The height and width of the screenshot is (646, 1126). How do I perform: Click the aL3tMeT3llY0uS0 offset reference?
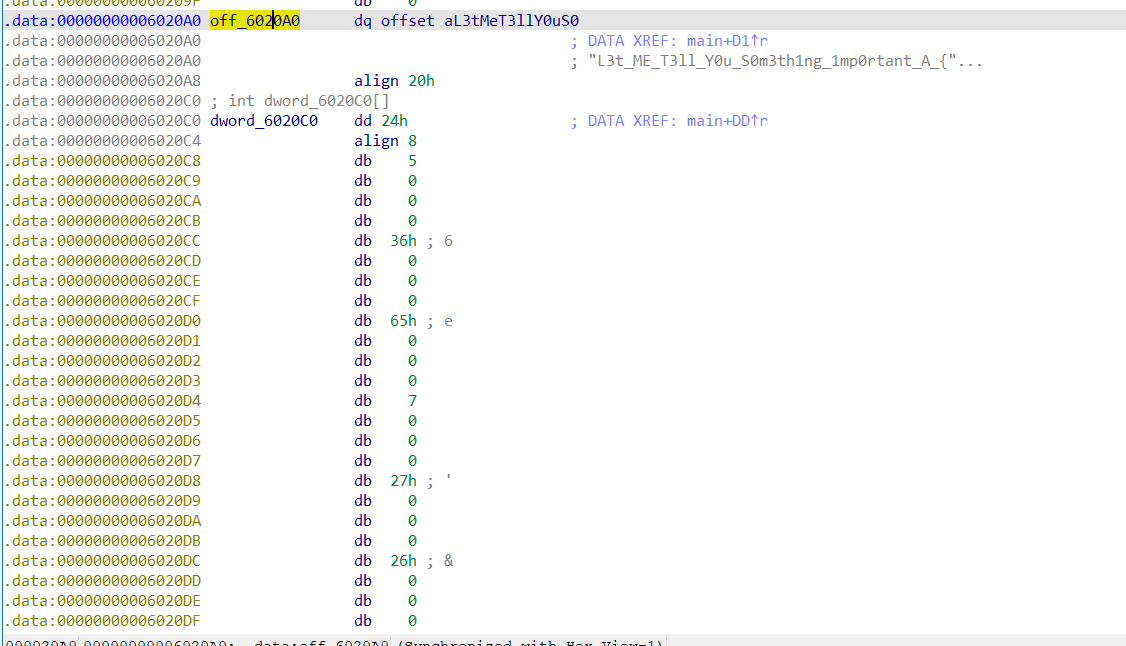click(x=511, y=21)
